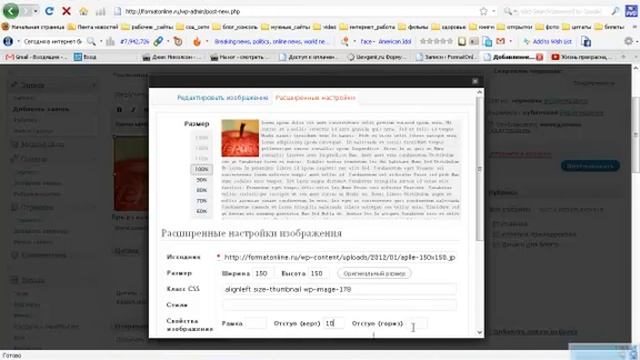Click the chain link icon in the toolbar
The width and height of the screenshot is (640, 360).
pyautogui.click(x=158, y=41)
